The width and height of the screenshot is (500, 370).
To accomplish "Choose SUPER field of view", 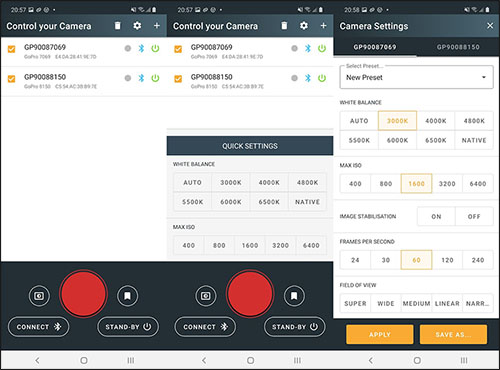I will (x=355, y=303).
